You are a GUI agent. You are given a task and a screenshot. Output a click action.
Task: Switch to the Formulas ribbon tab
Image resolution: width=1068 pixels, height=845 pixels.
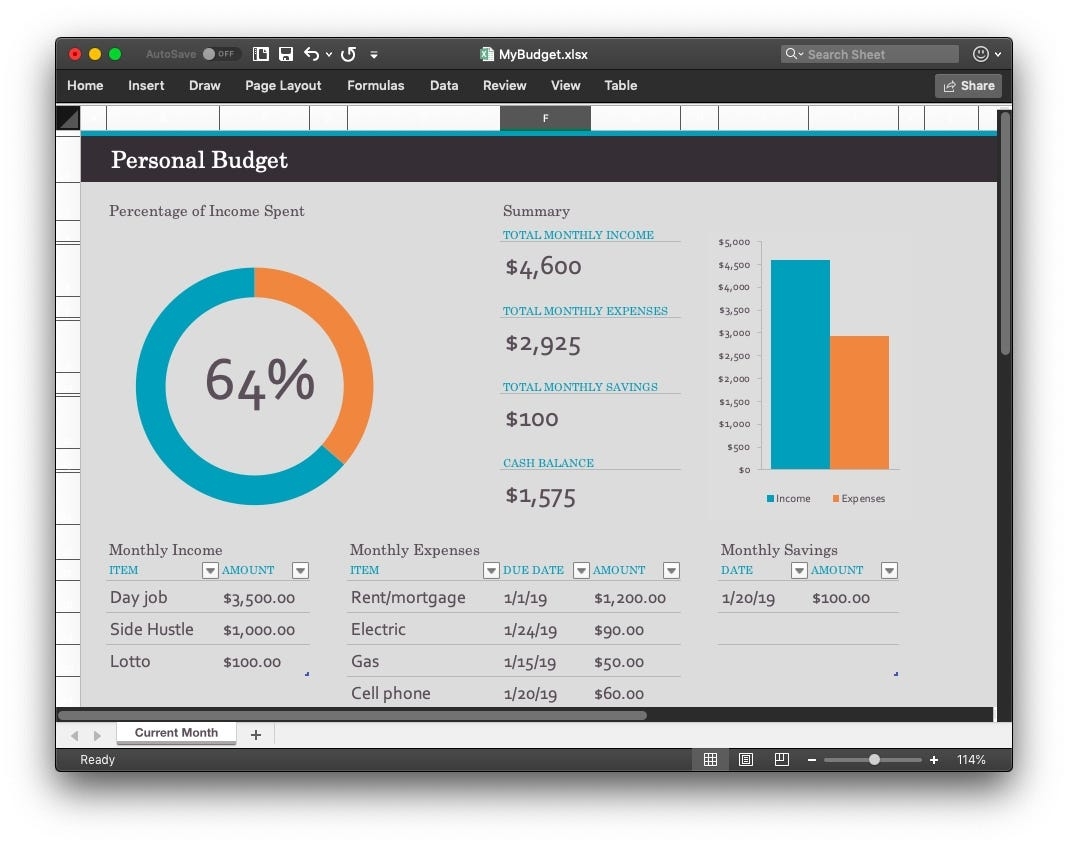(375, 86)
